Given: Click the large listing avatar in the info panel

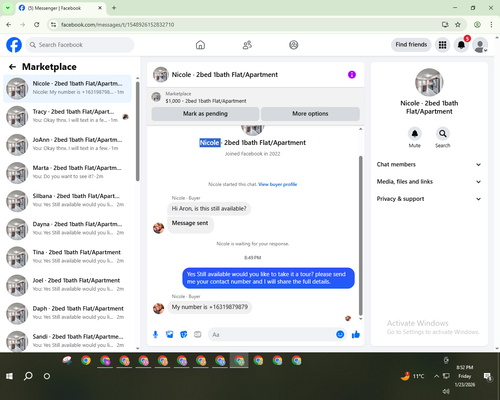Looking at the screenshot, I should pyautogui.click(x=429, y=82).
